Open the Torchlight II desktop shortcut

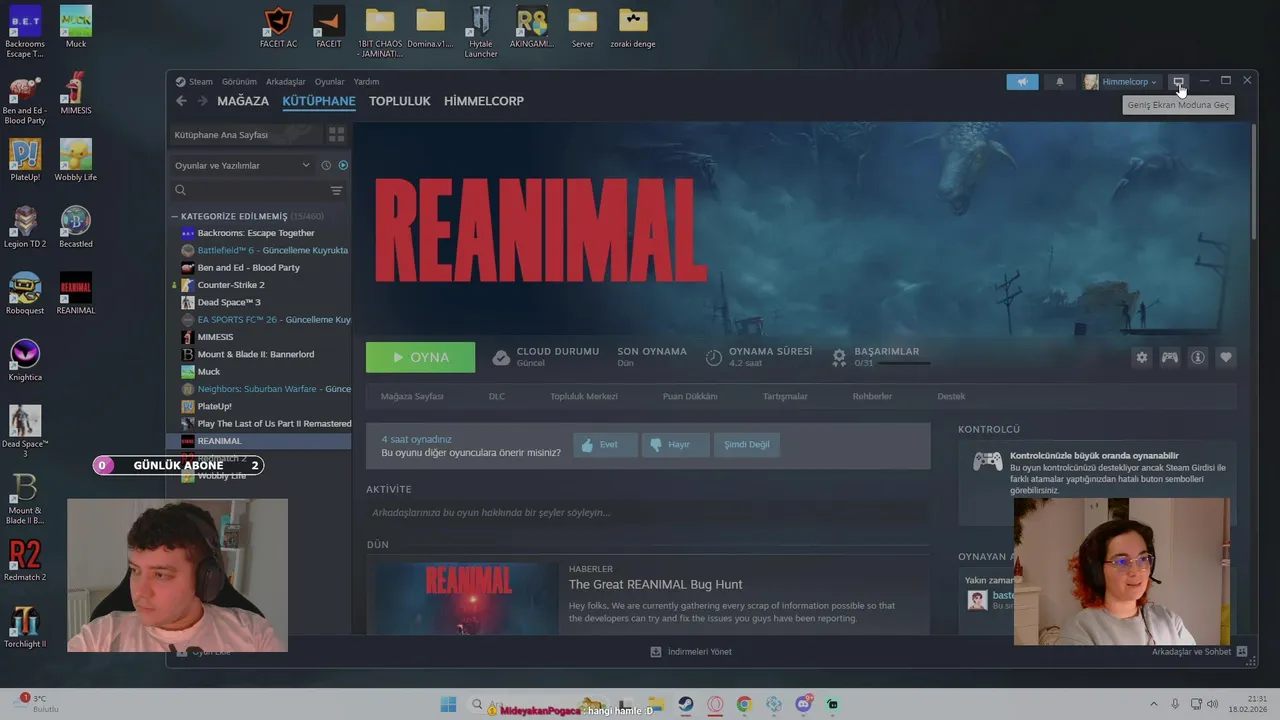click(25, 627)
